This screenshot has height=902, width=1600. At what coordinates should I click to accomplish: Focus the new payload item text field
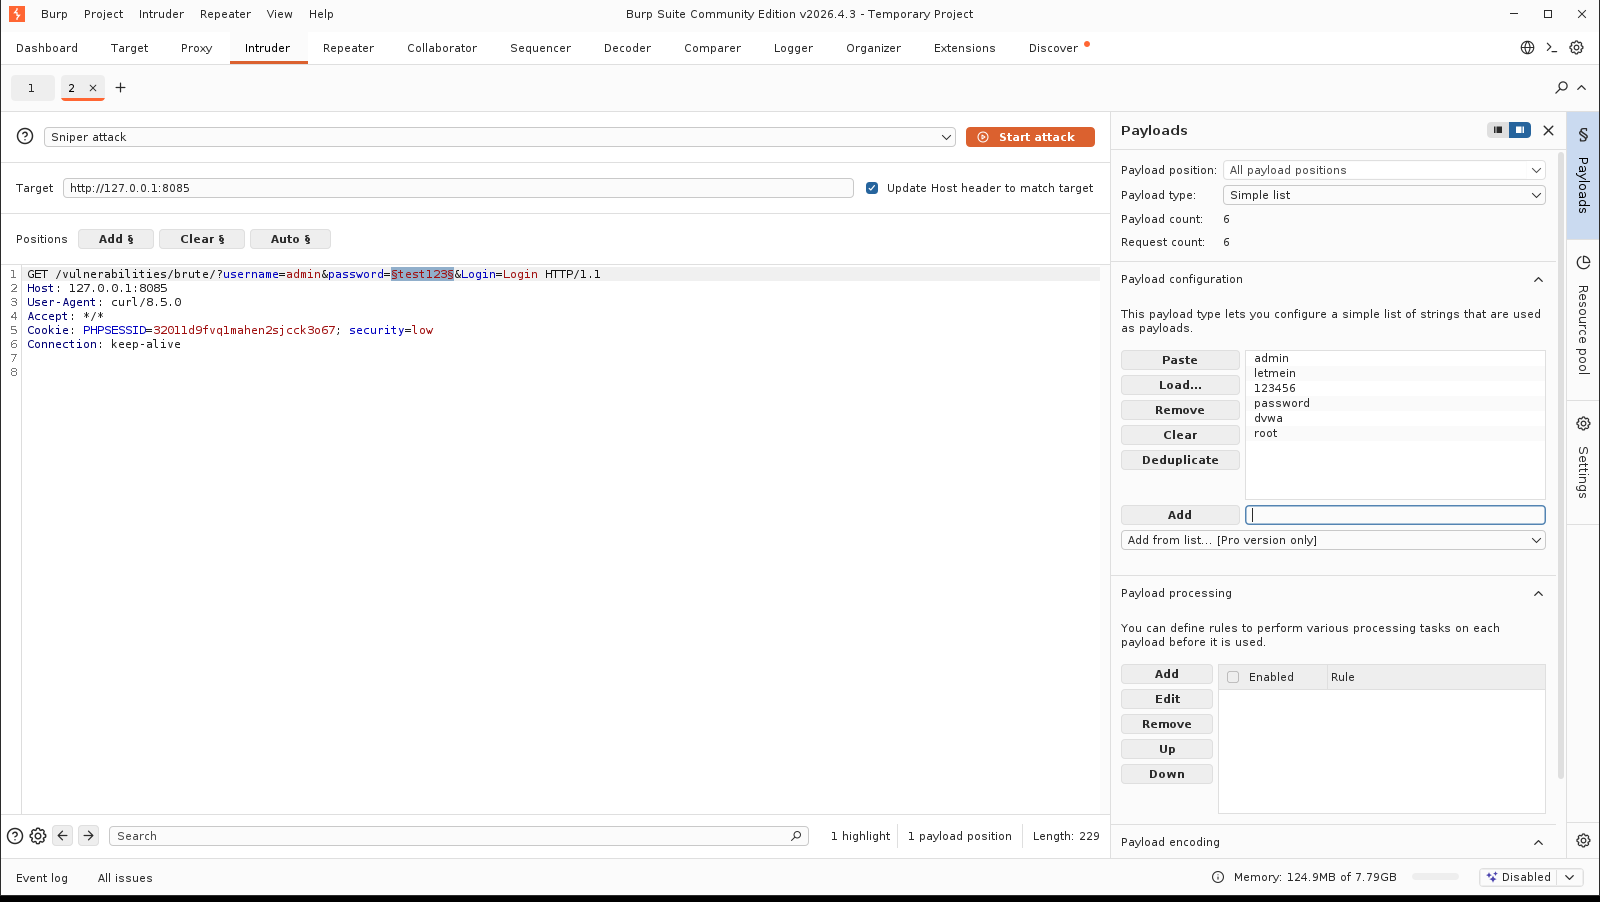click(1395, 515)
